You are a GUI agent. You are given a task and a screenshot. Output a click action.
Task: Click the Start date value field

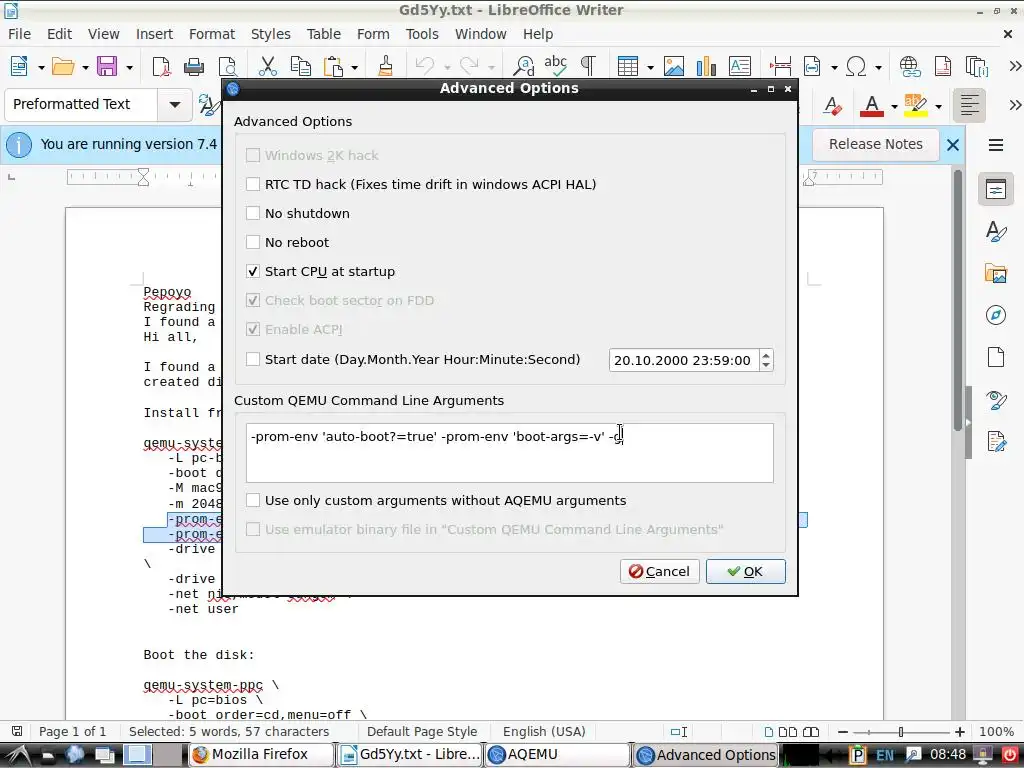pyautogui.click(x=684, y=360)
